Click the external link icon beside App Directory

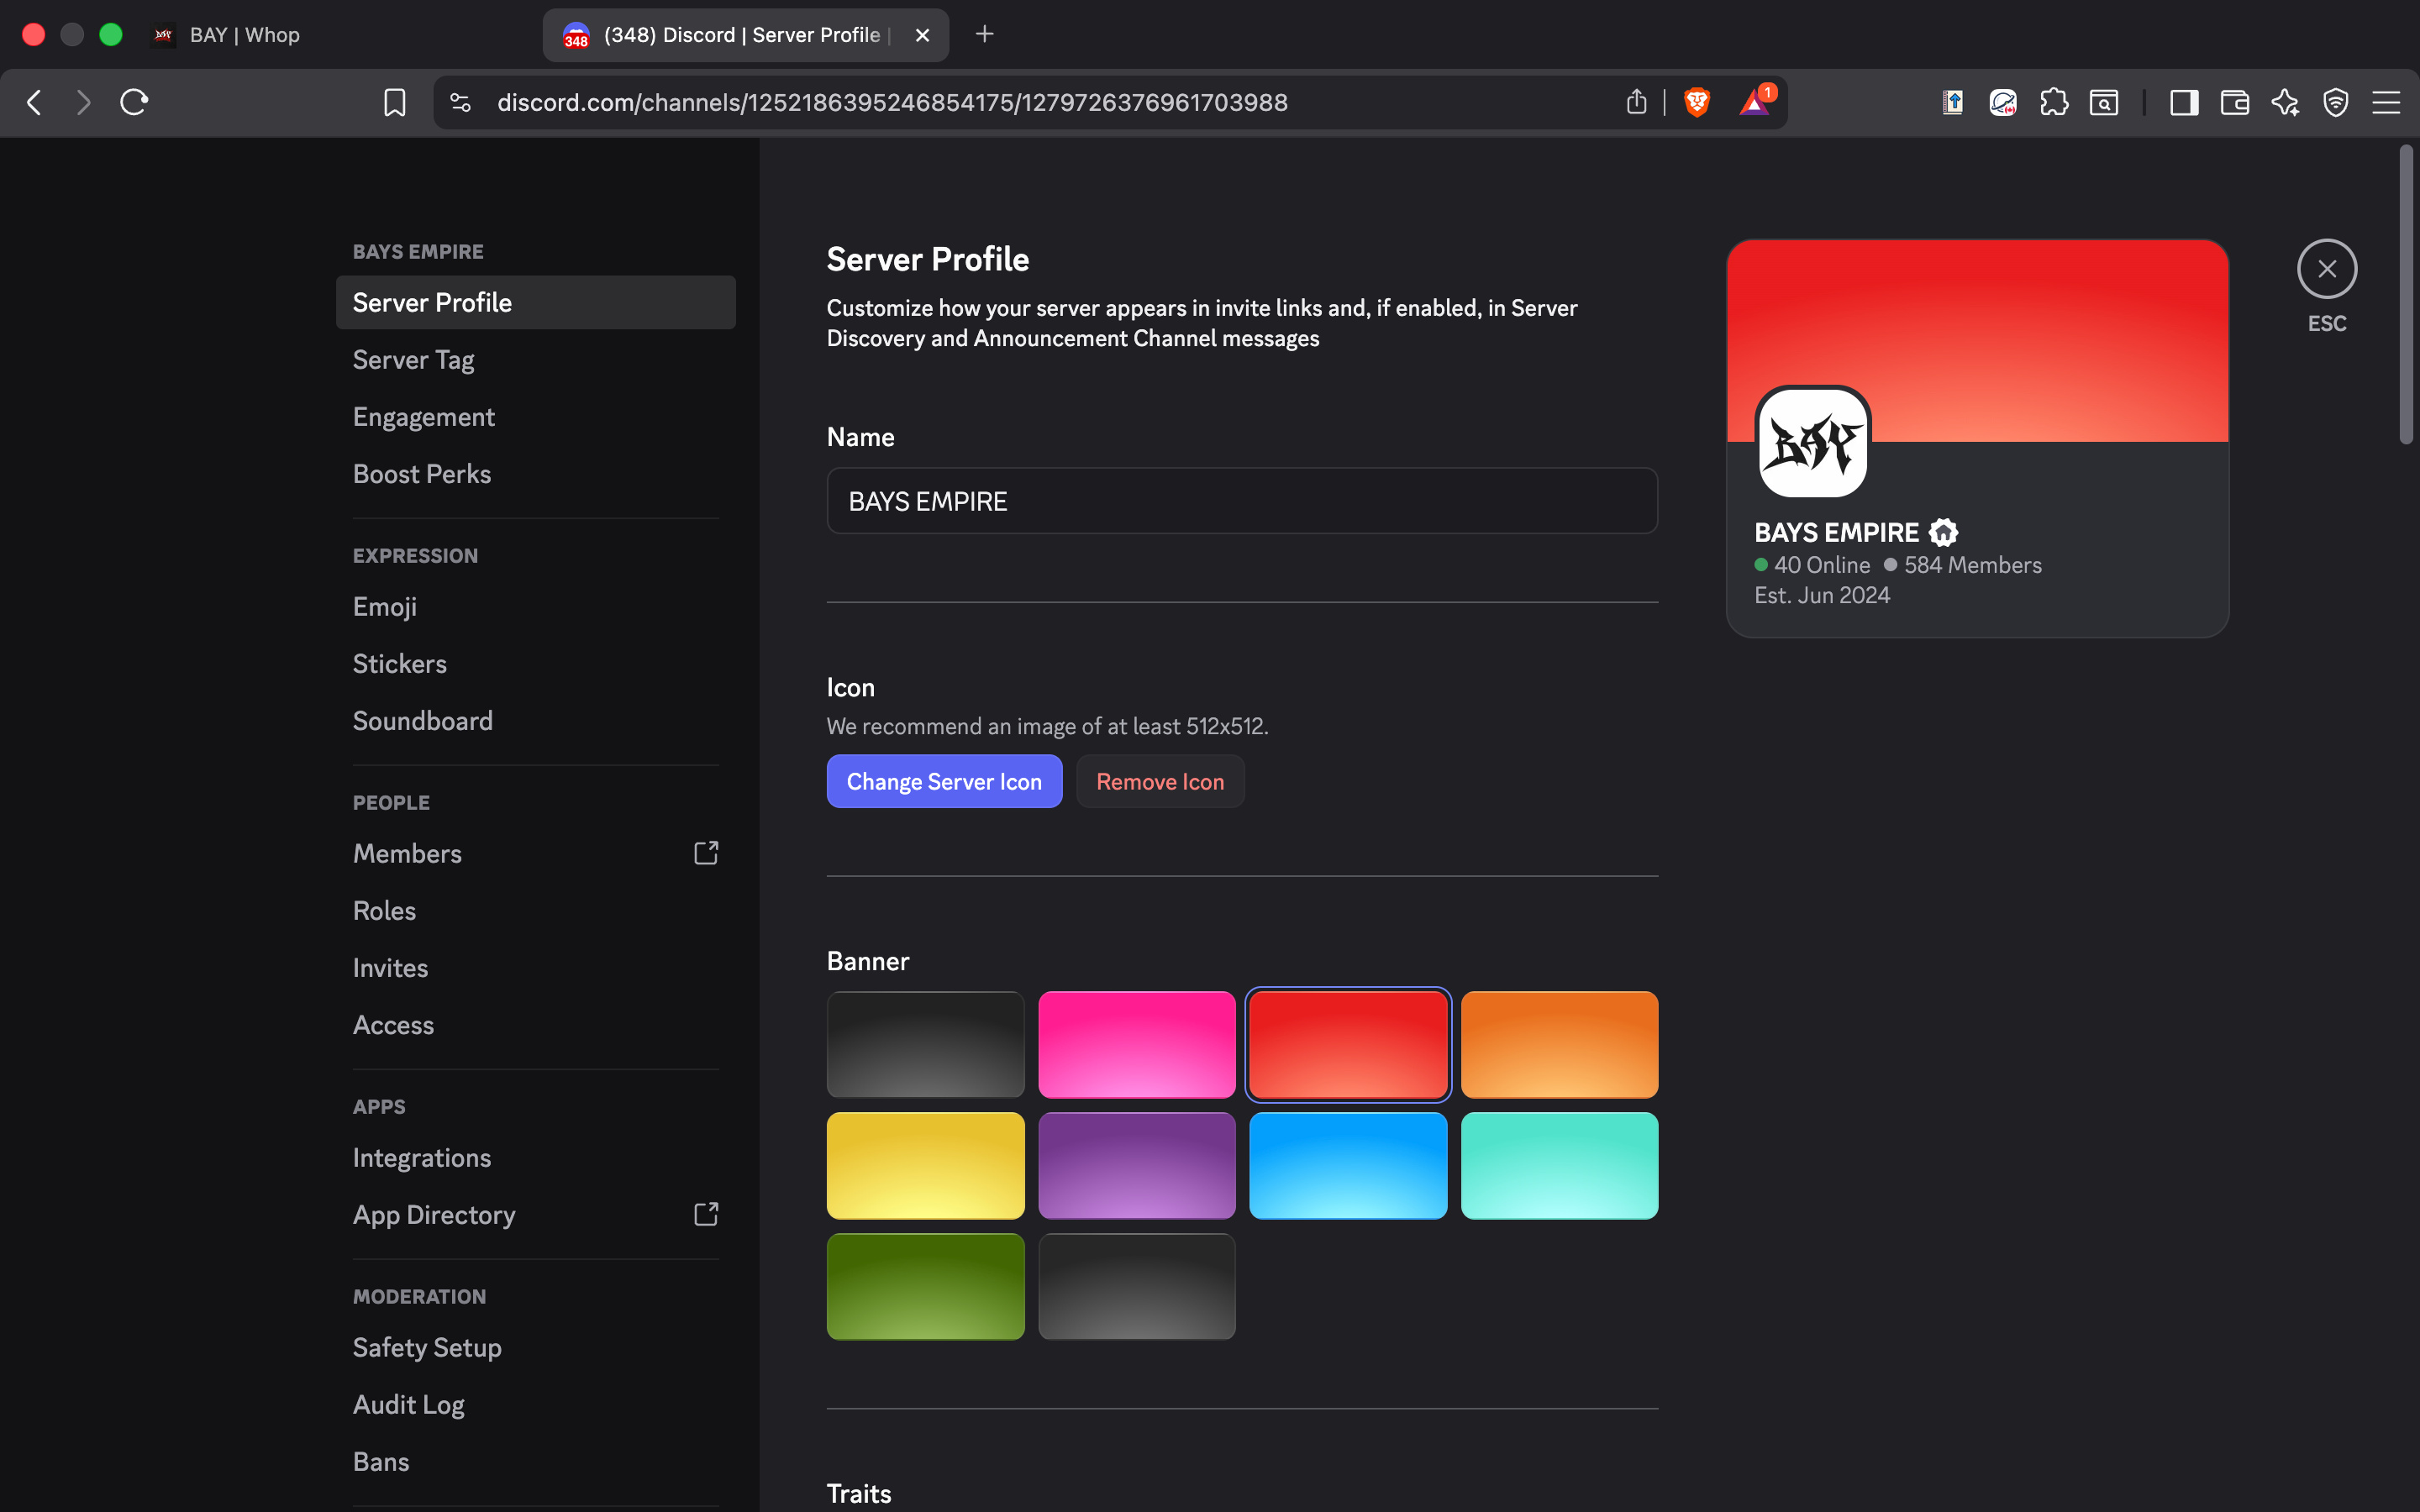pyautogui.click(x=706, y=1214)
